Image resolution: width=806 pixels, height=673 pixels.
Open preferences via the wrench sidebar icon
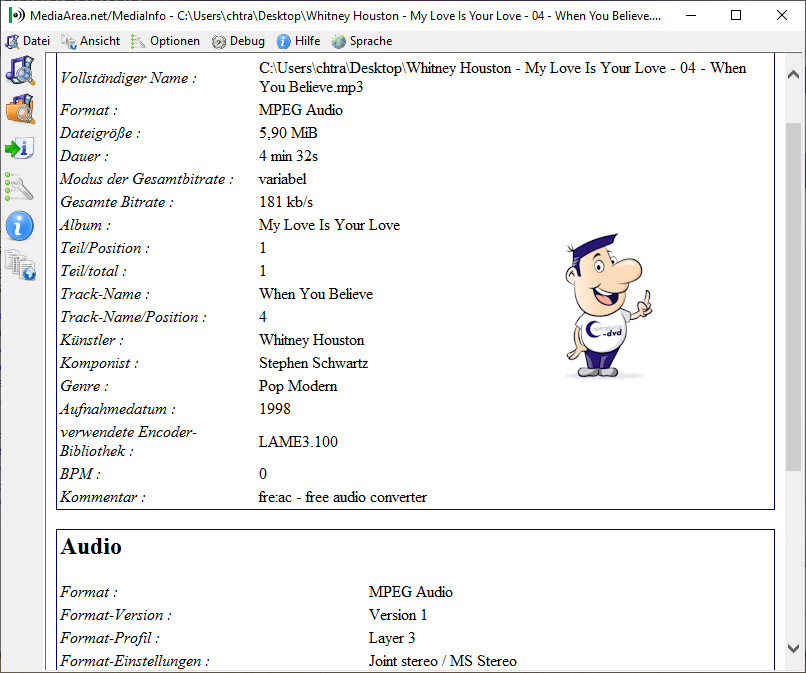point(20,186)
